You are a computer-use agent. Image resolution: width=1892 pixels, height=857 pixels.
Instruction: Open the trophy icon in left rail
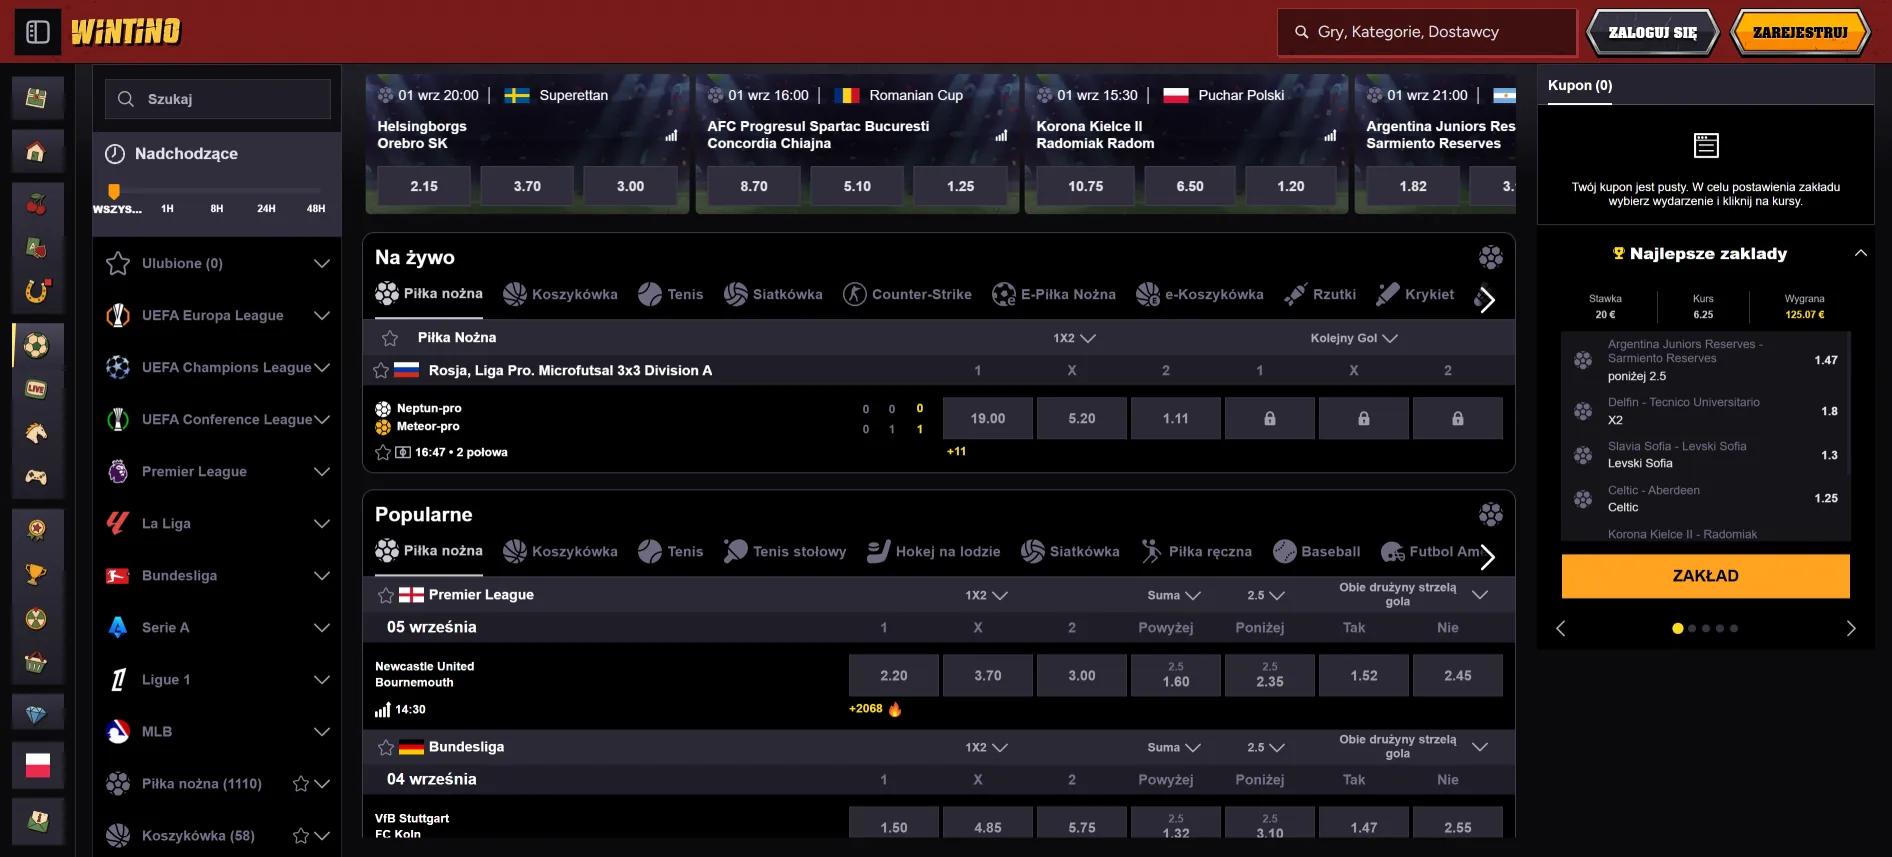click(37, 574)
